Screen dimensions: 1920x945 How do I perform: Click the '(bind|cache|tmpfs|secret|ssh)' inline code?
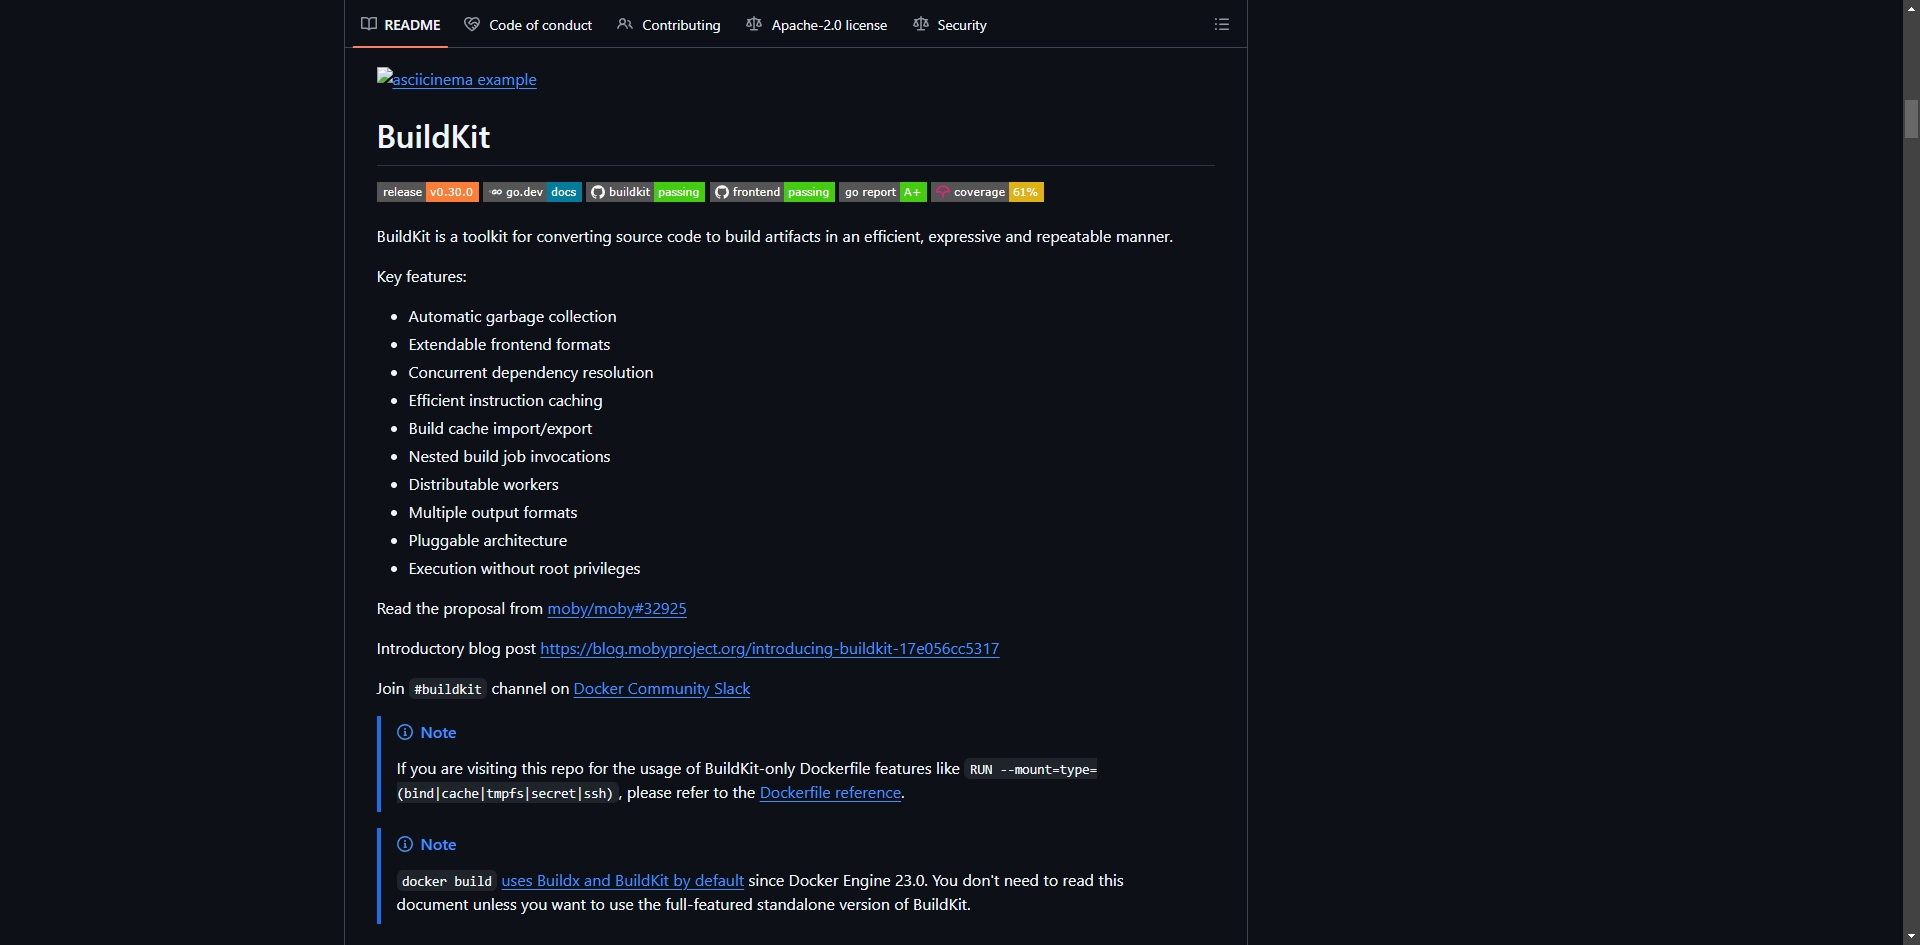pos(506,793)
